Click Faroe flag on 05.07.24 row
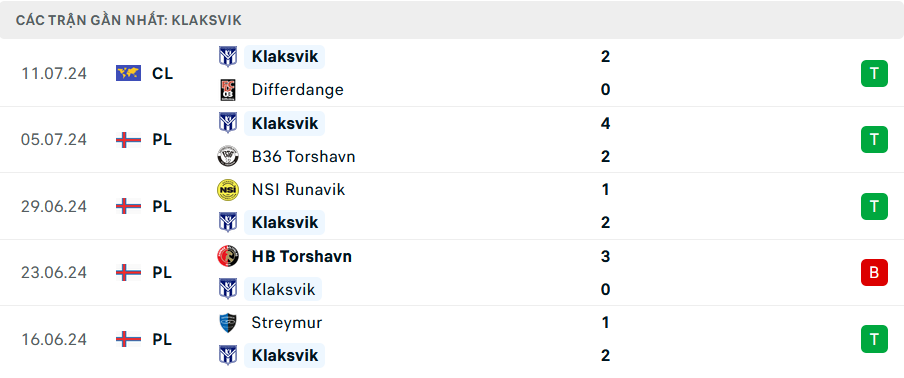The image size is (904, 378). coord(129,140)
